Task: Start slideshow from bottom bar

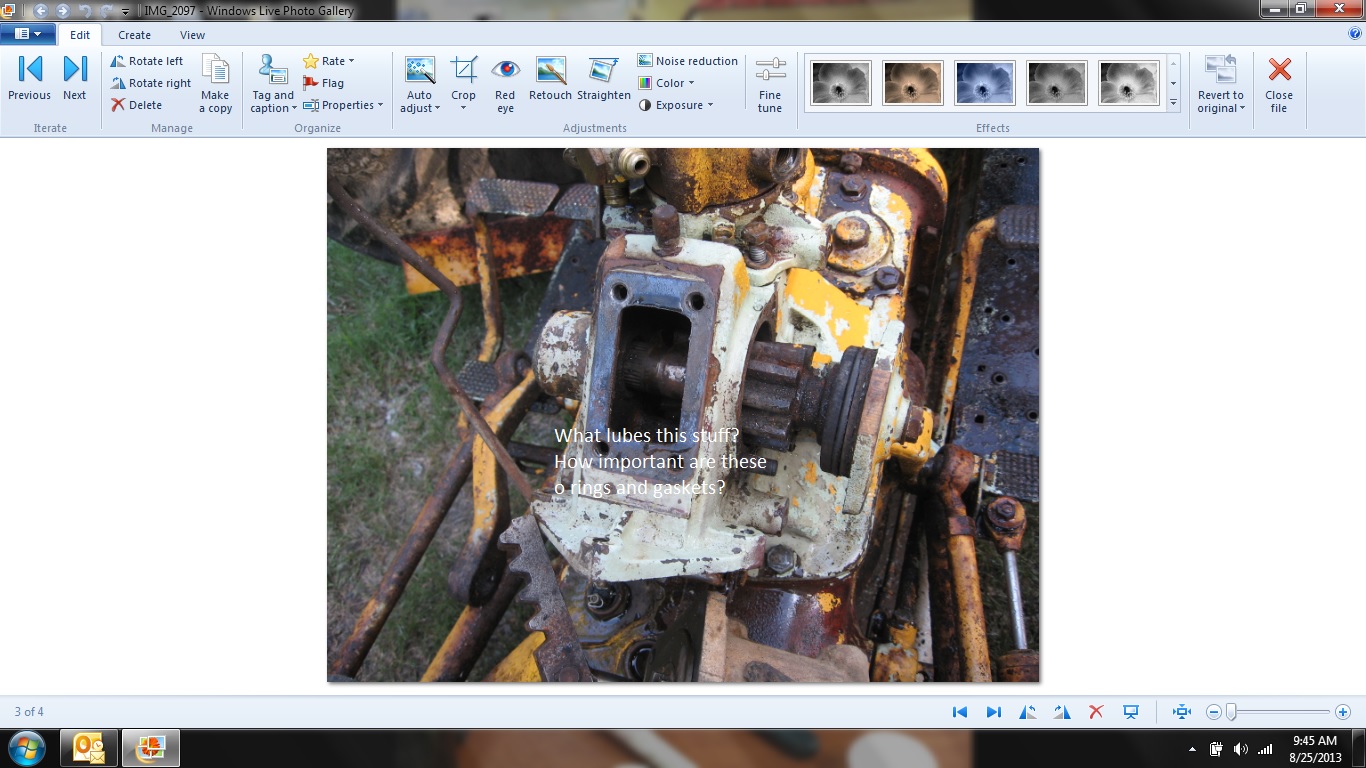Action: (1131, 712)
